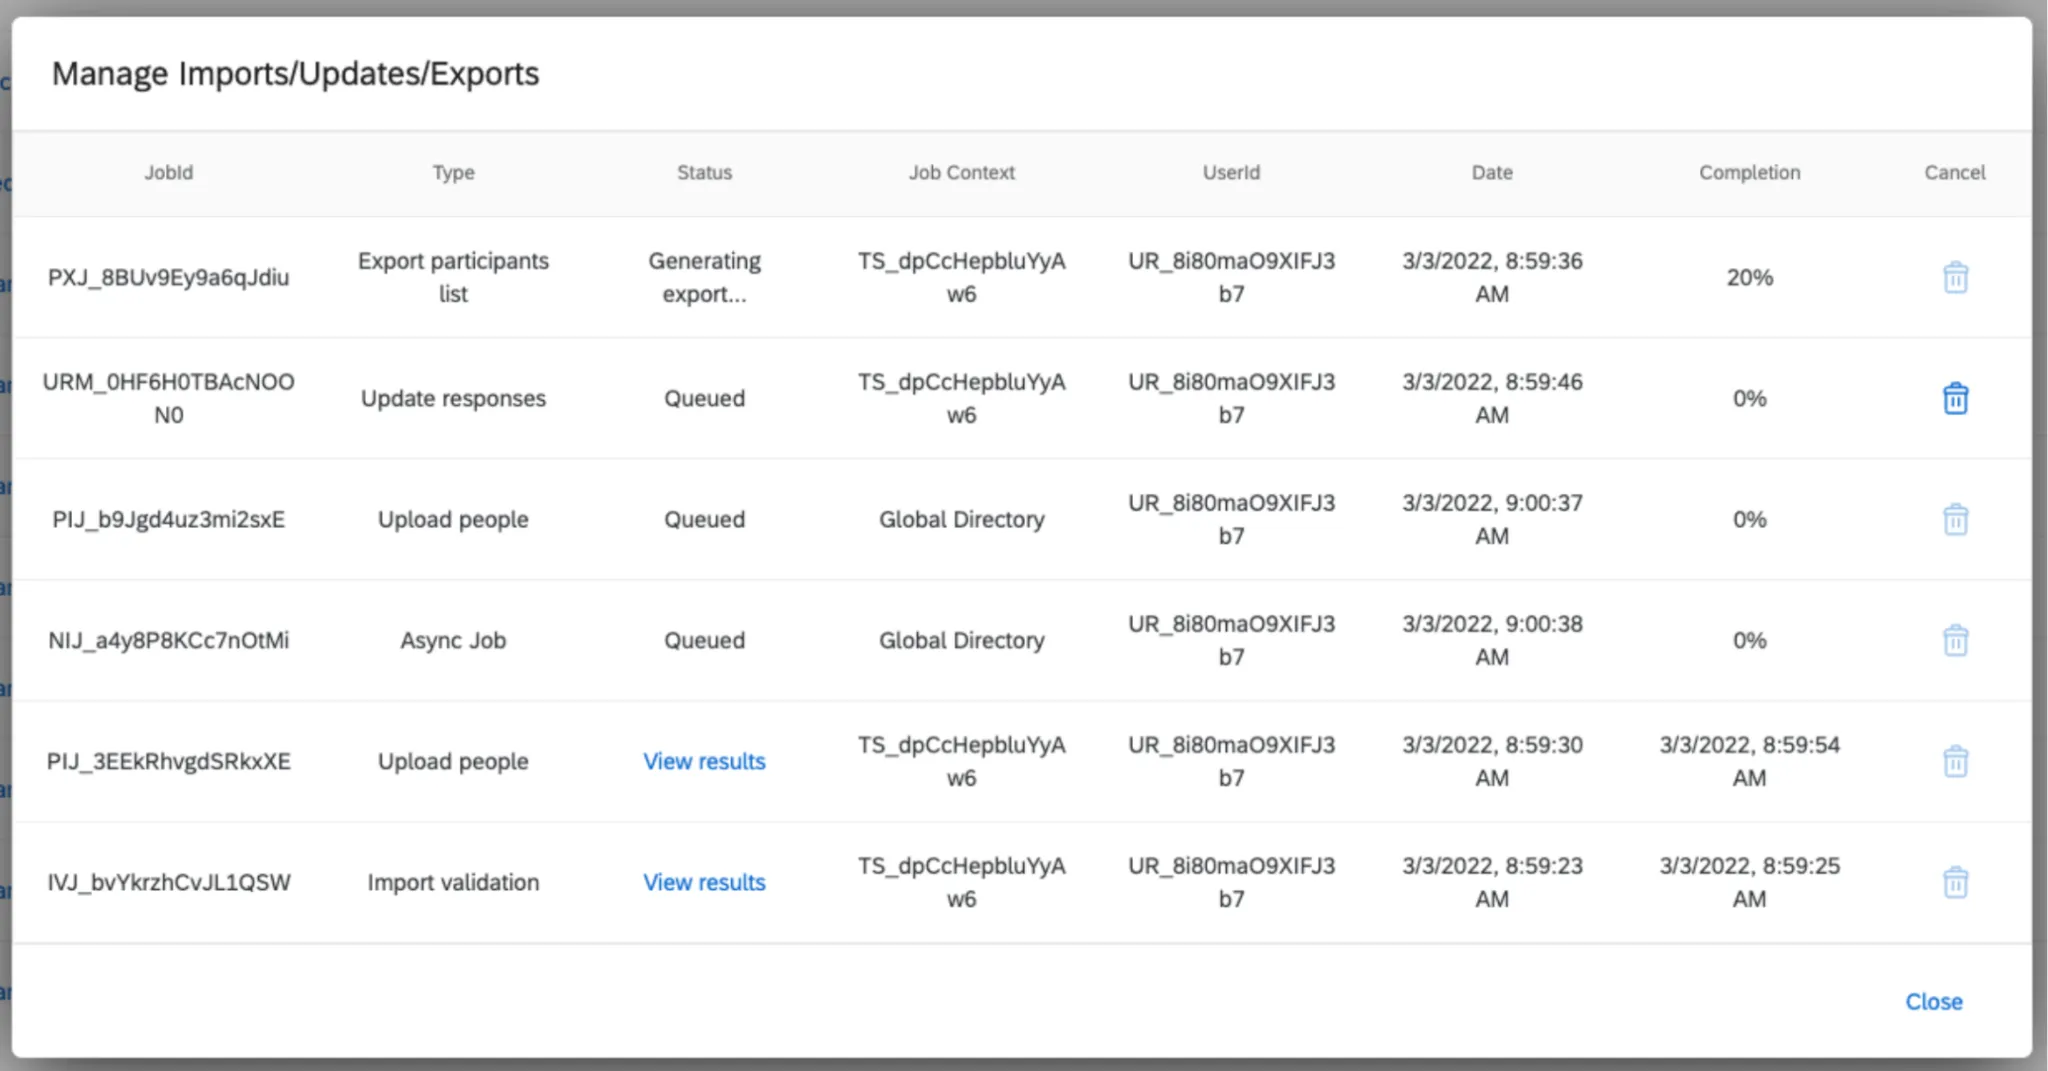Click the Type column header
2048x1071 pixels.
[453, 172]
